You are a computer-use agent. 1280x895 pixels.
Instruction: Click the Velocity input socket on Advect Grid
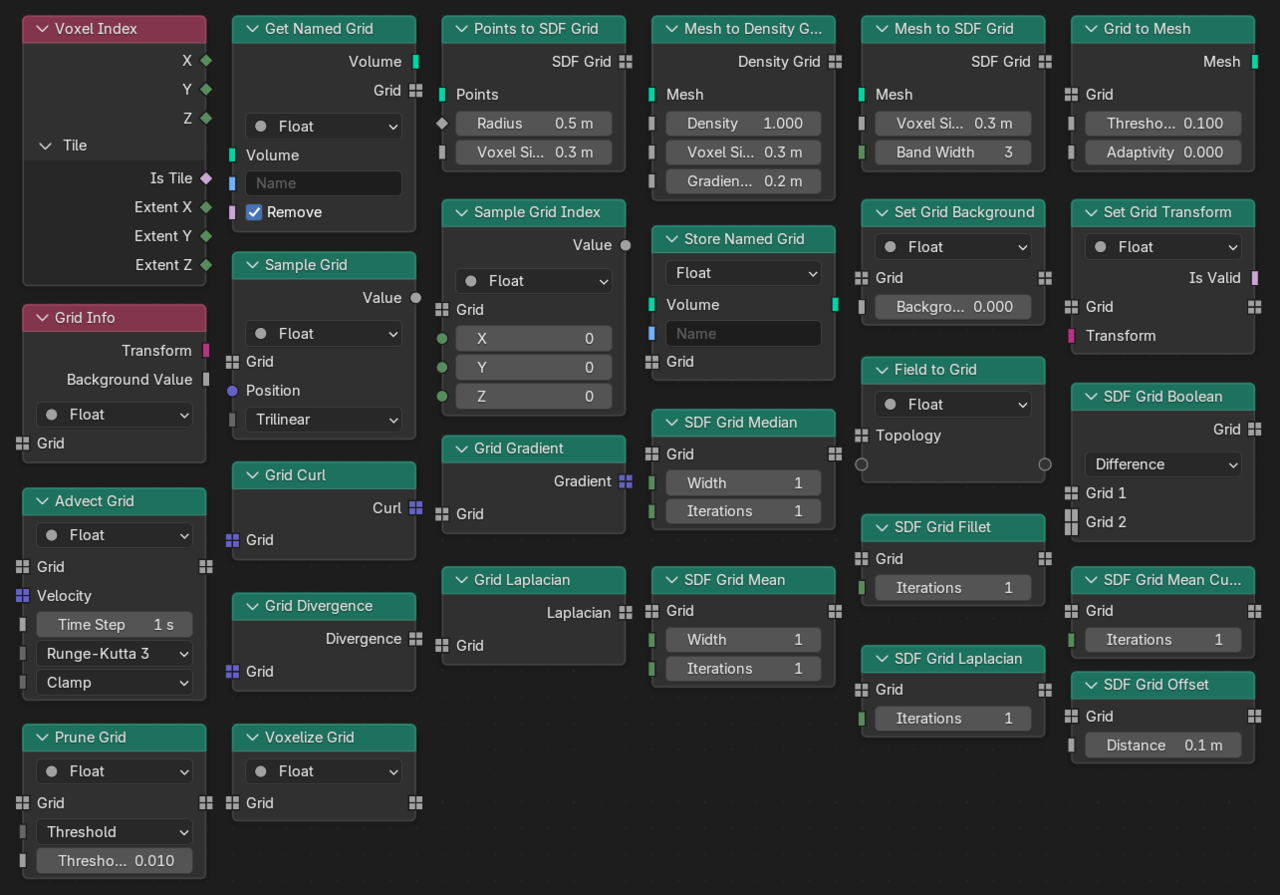tap(23, 595)
